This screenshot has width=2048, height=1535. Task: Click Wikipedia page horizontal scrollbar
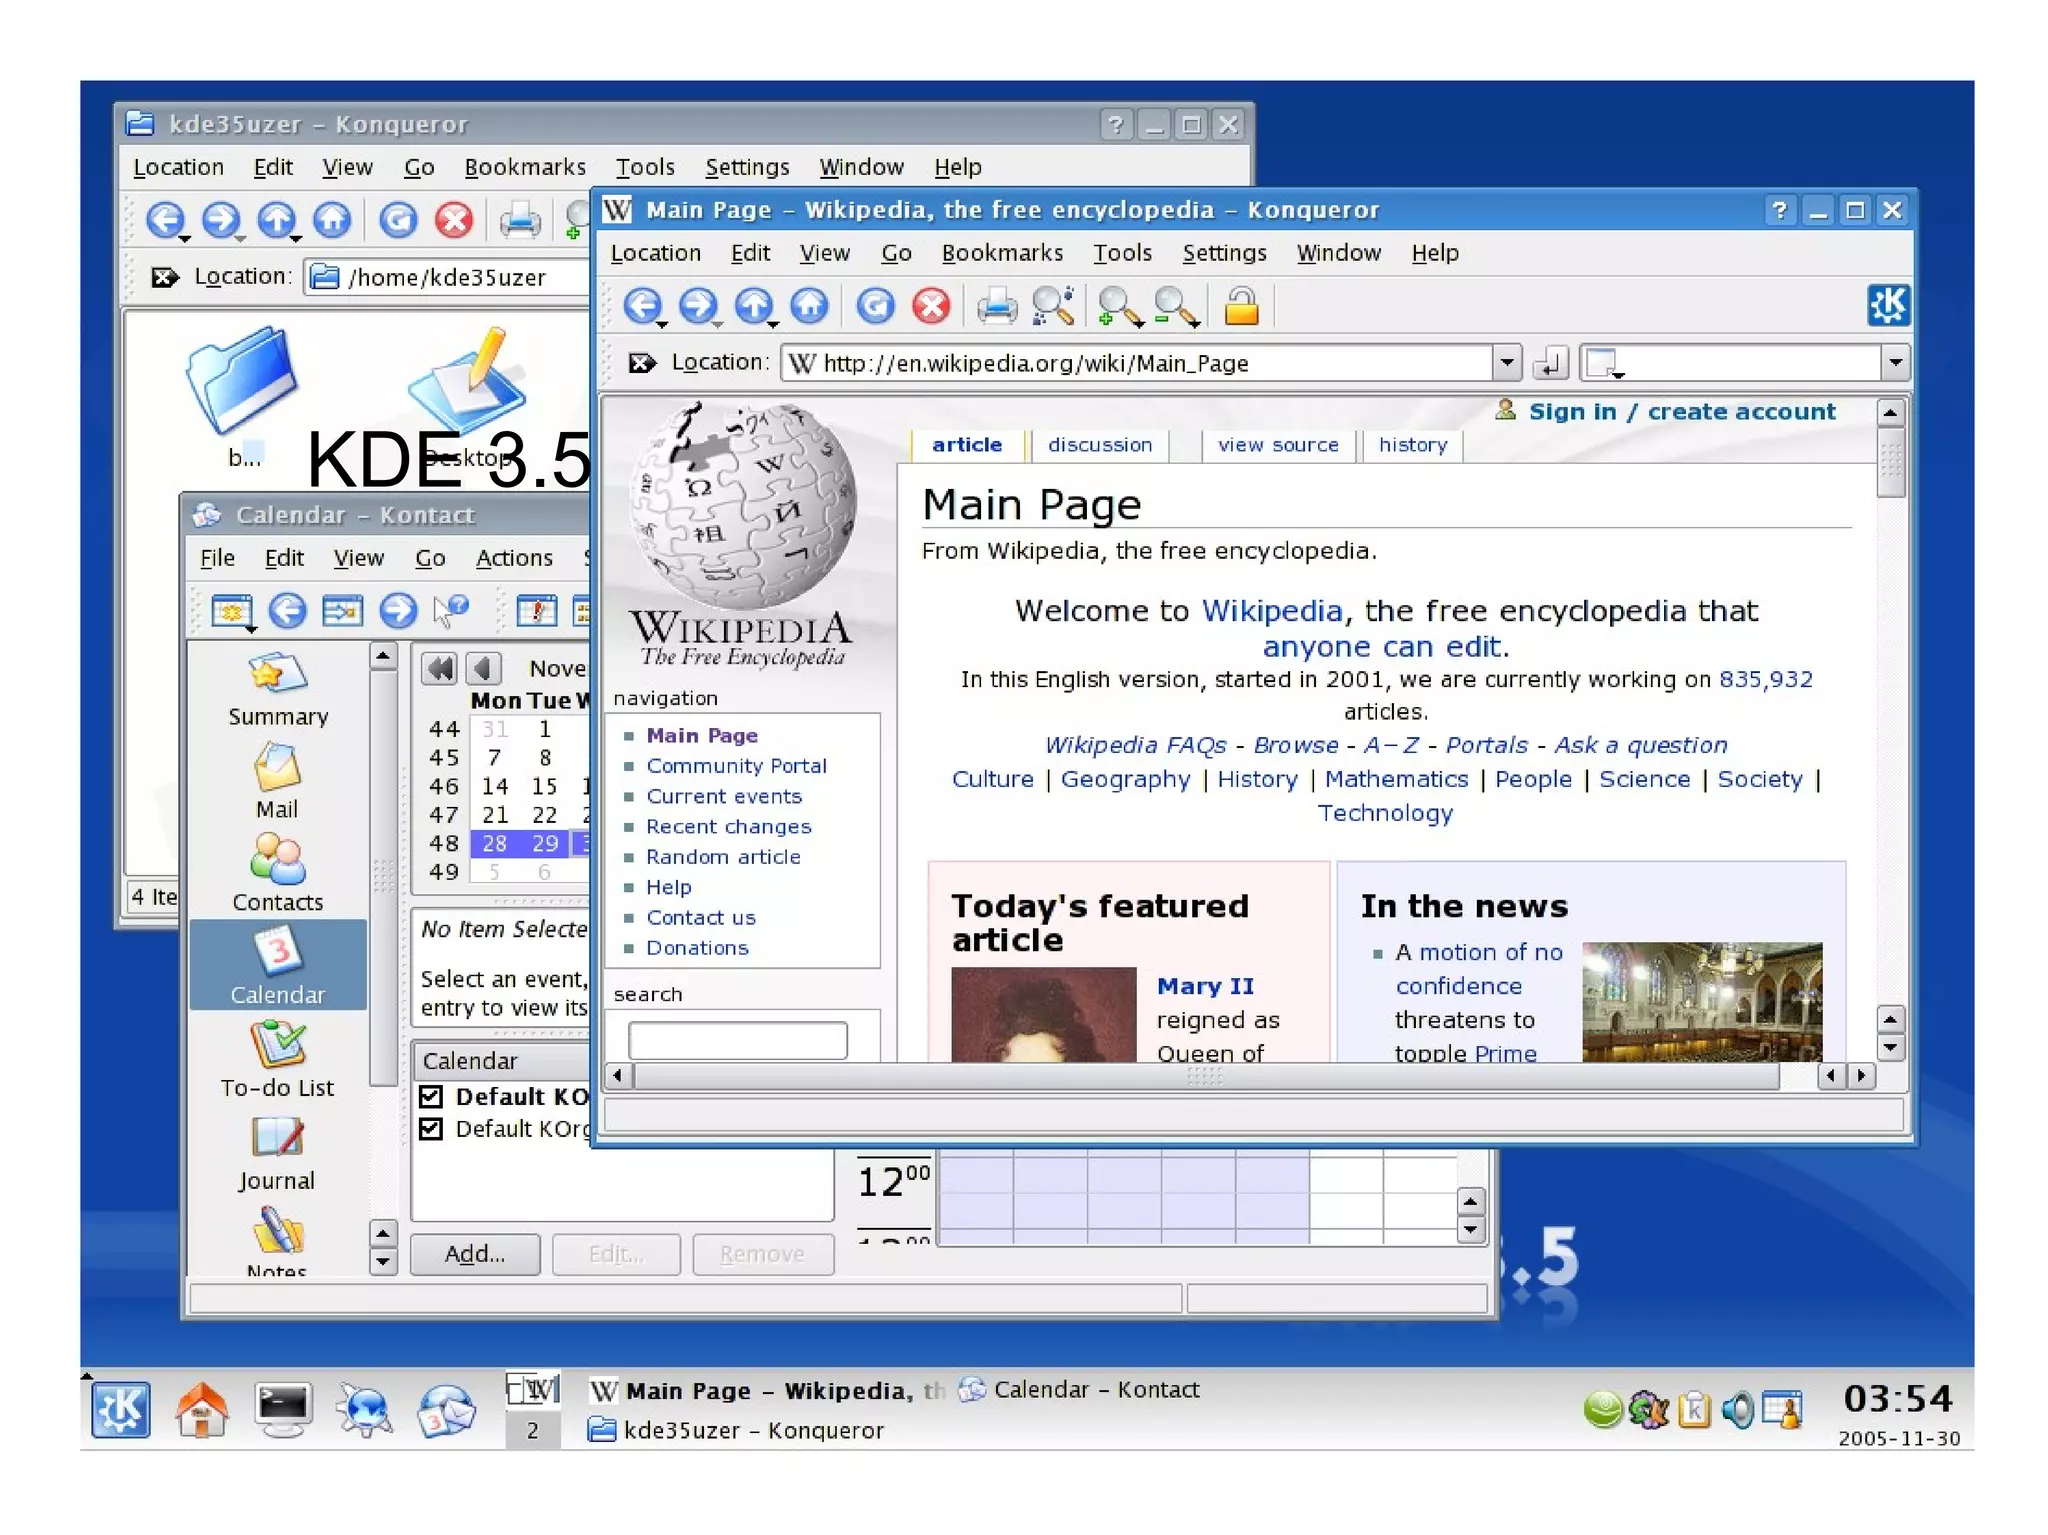coord(1206,1076)
